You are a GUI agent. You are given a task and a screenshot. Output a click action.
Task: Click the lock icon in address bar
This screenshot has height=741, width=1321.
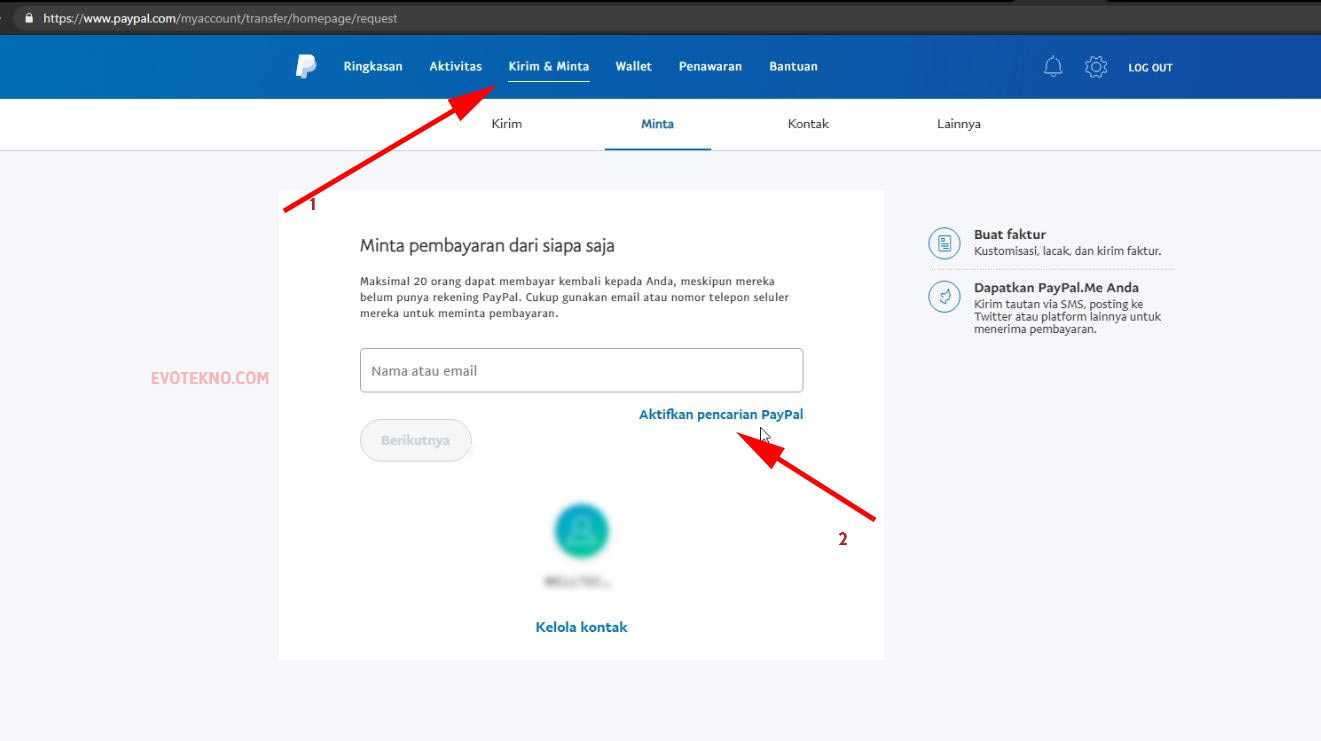click(x=27, y=18)
